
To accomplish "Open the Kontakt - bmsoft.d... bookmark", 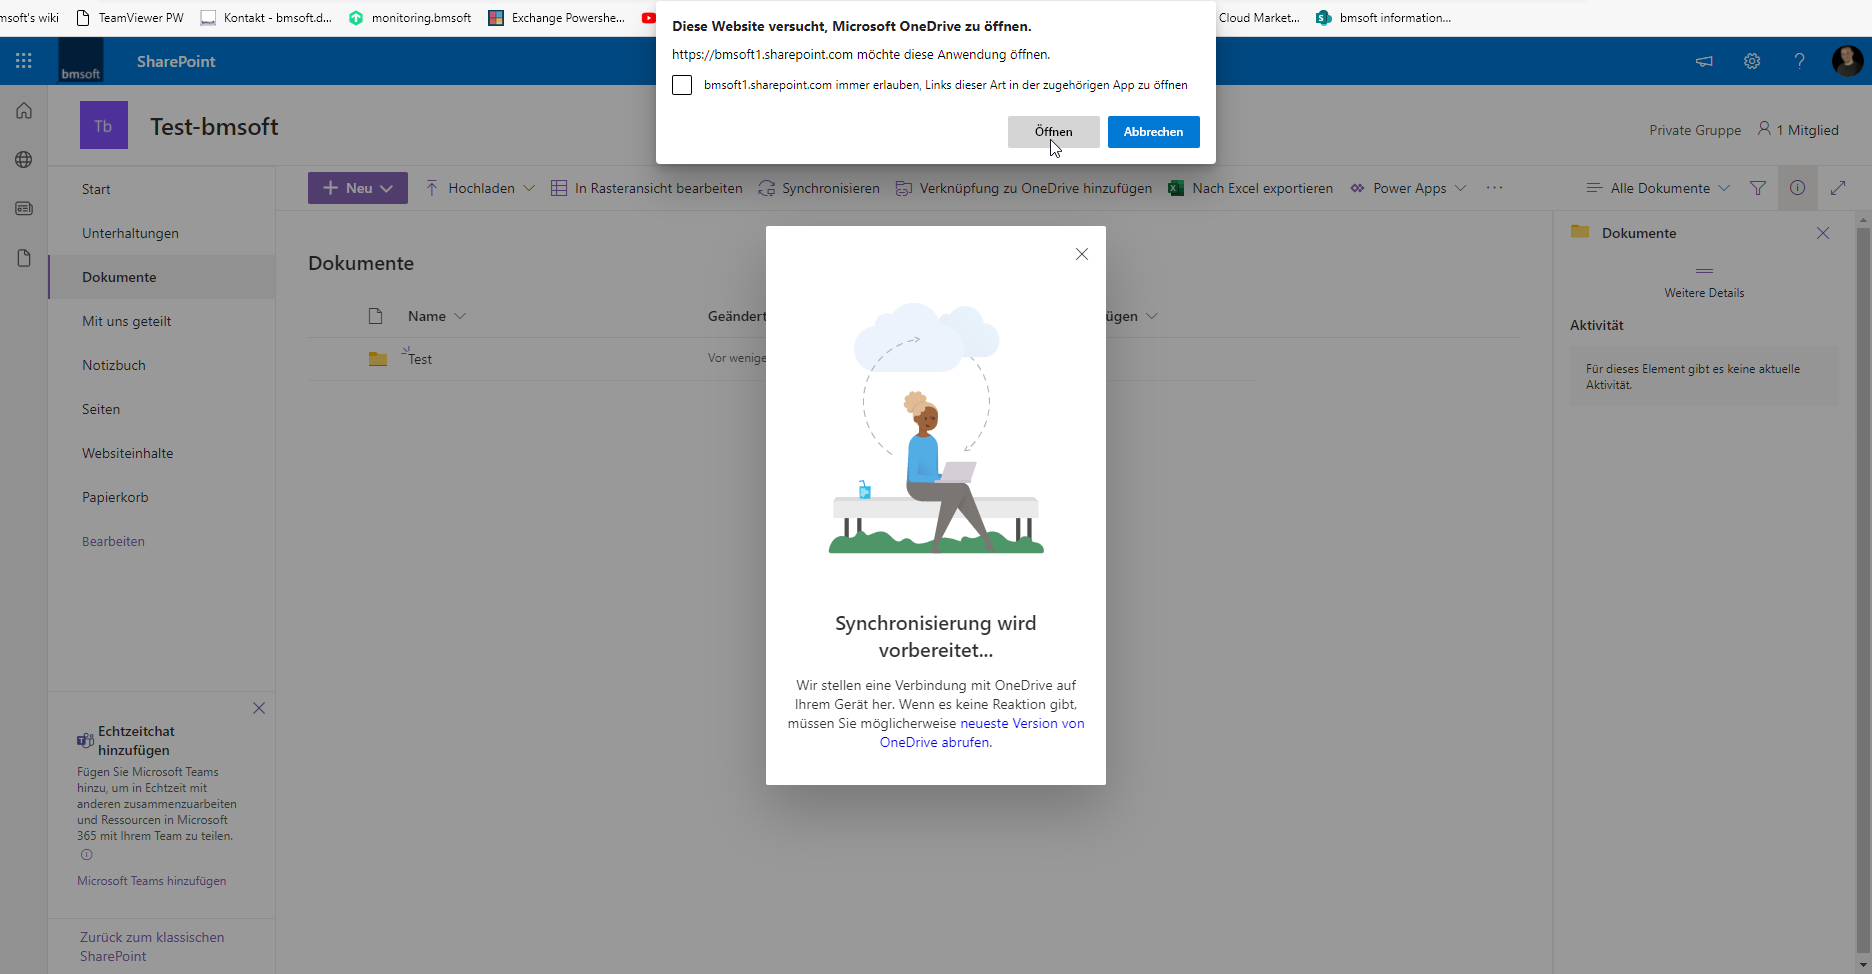I will pyautogui.click(x=266, y=18).
